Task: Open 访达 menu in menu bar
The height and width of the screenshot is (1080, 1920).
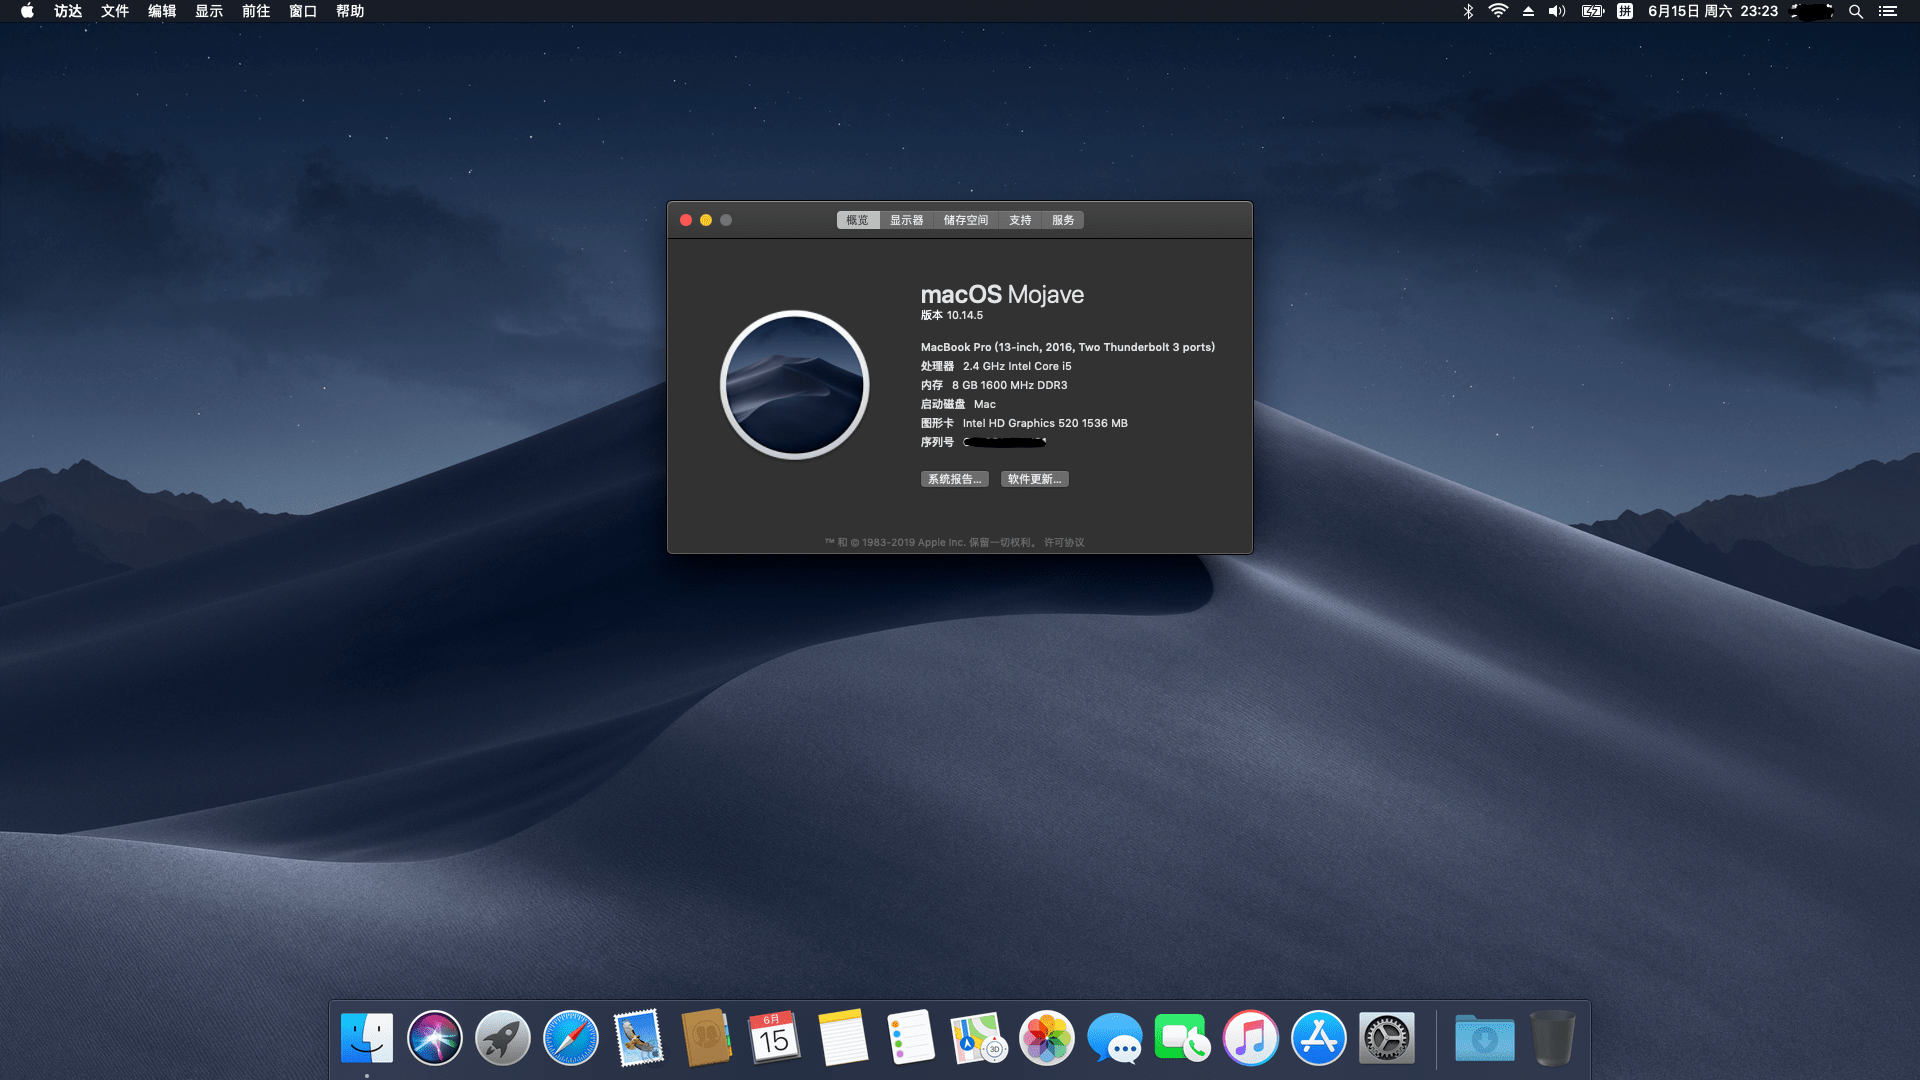Action: [68, 11]
